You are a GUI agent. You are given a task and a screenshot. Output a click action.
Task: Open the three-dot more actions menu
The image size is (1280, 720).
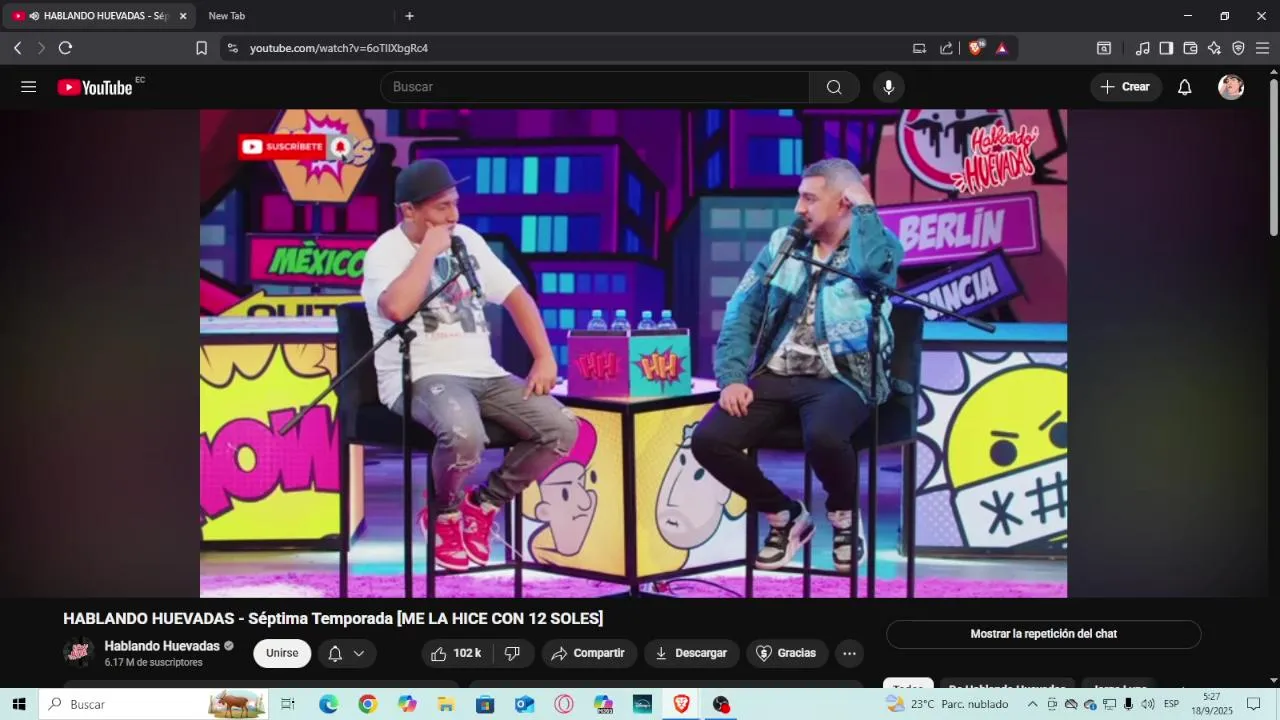click(x=849, y=653)
